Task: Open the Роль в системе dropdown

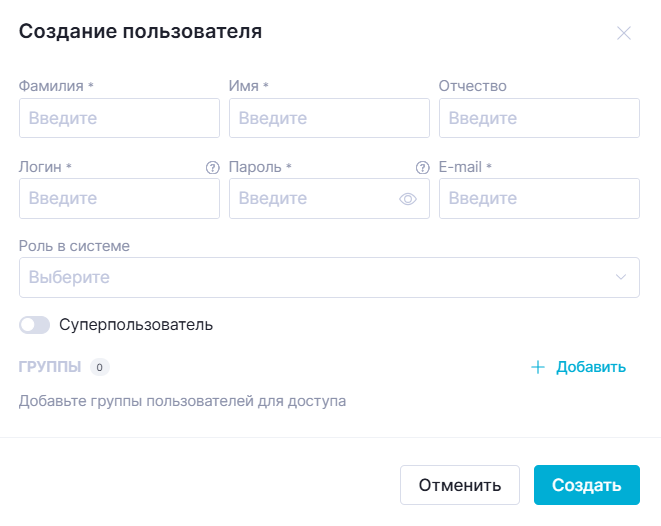Action: tap(320, 277)
